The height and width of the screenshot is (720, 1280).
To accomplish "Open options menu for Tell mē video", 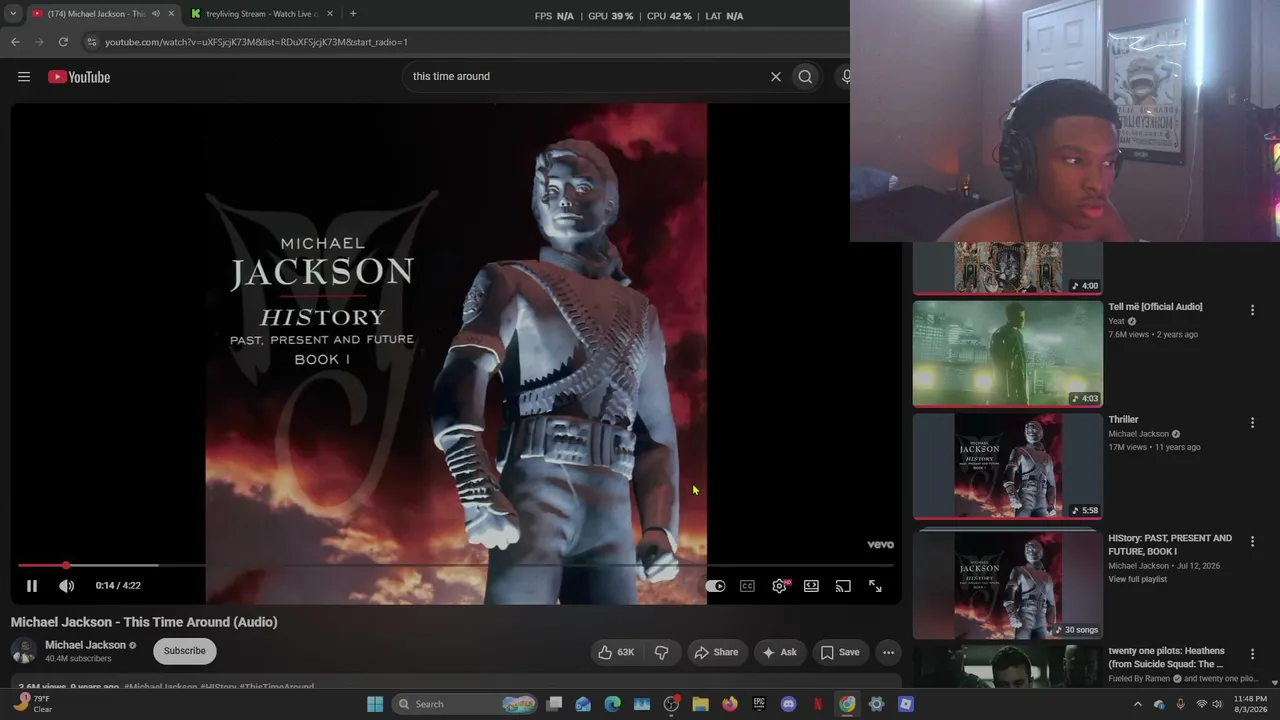I will (x=1252, y=311).
